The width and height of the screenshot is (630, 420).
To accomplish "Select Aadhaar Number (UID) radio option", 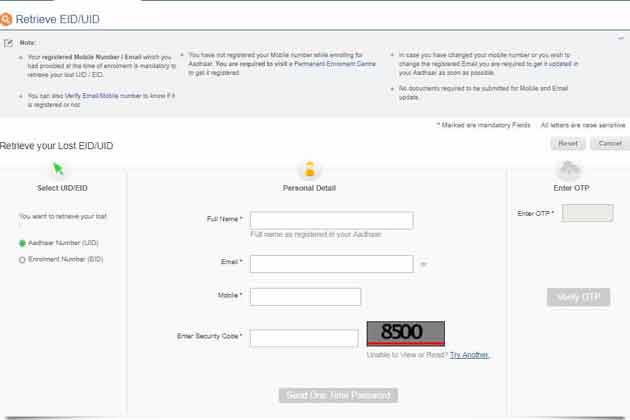I will (23, 243).
